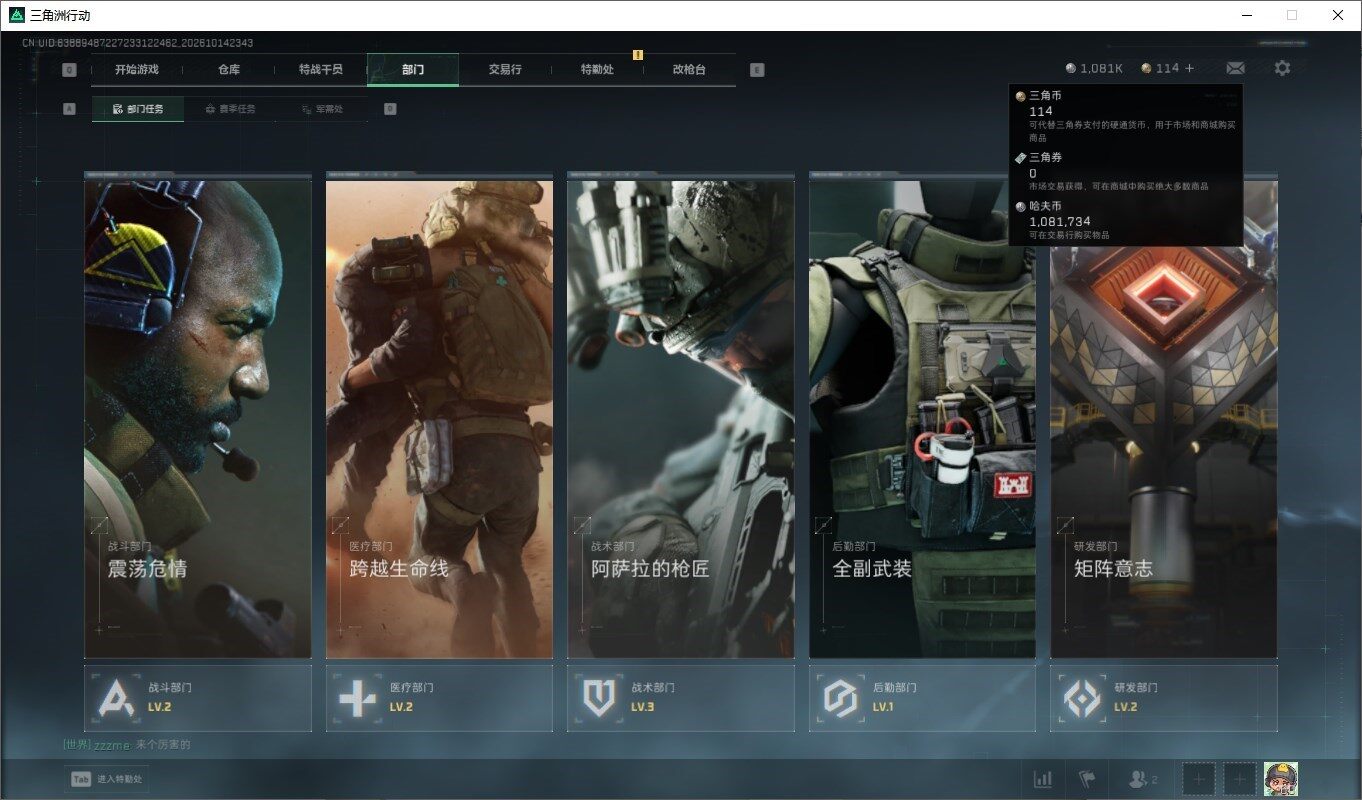Open the 仓库 tab
The image size is (1362, 800).
(229, 69)
